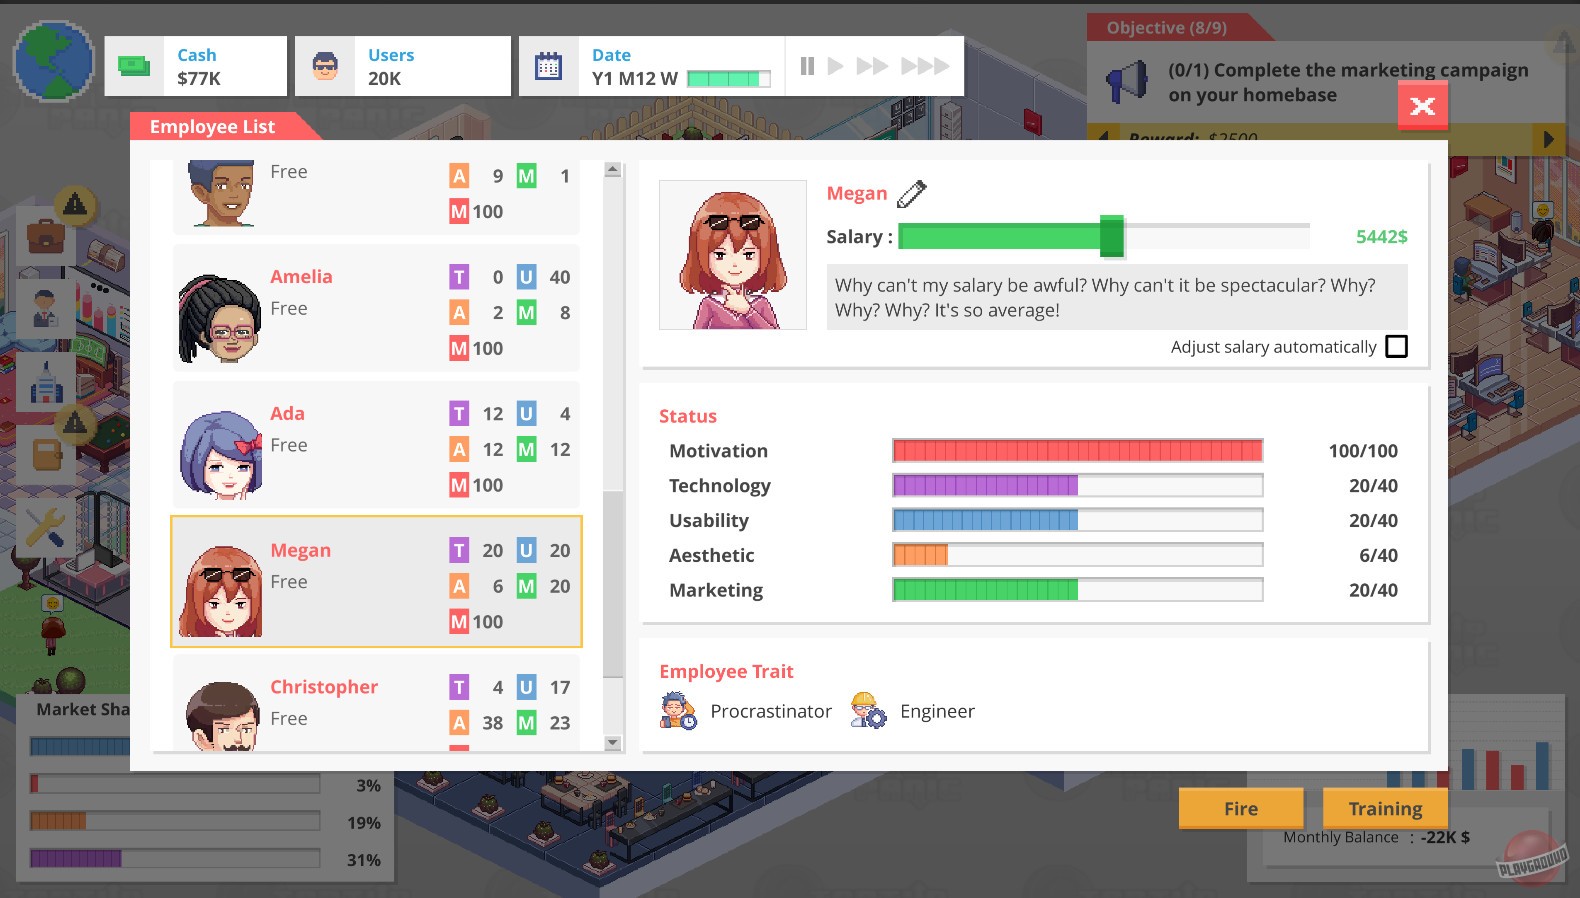Select Christopher in the employee list
The height and width of the screenshot is (898, 1580).
(x=376, y=705)
